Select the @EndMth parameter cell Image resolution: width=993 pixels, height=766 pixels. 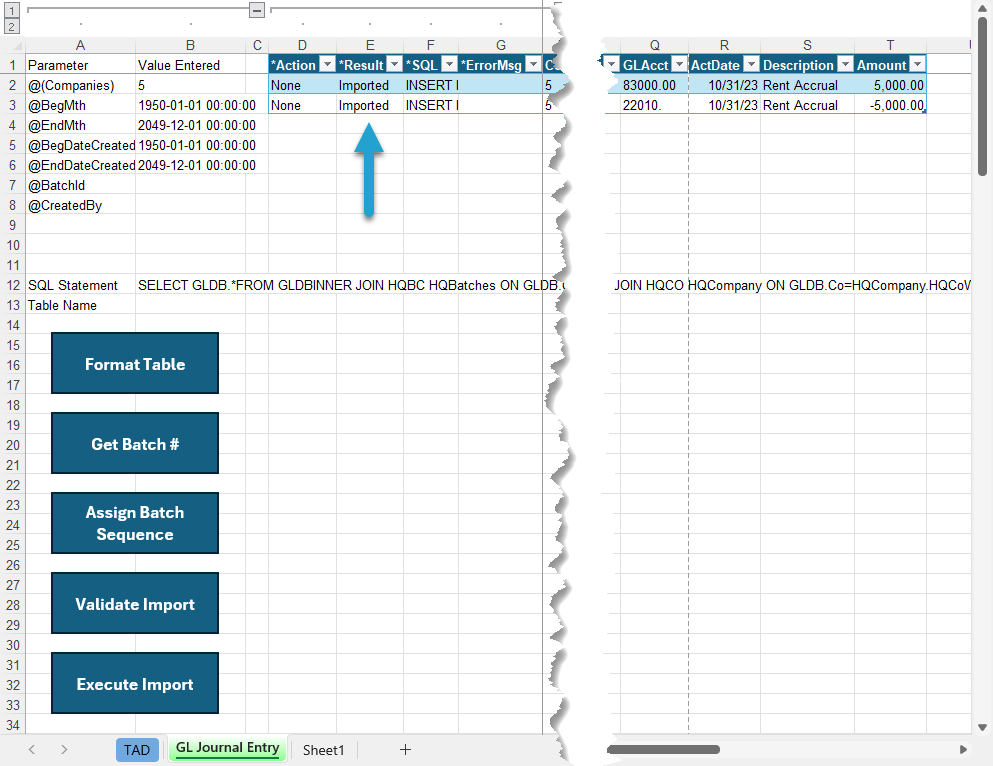tap(80, 125)
